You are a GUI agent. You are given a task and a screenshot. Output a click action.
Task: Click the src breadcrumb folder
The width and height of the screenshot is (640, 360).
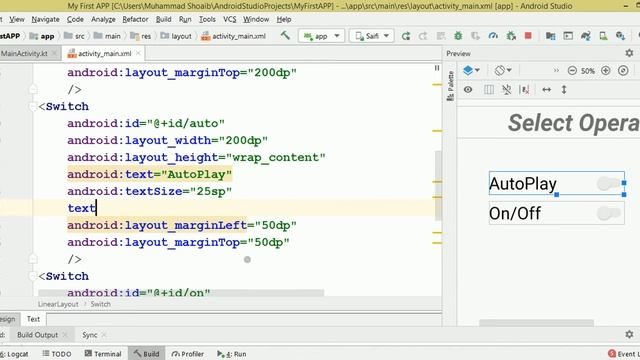[75, 36]
